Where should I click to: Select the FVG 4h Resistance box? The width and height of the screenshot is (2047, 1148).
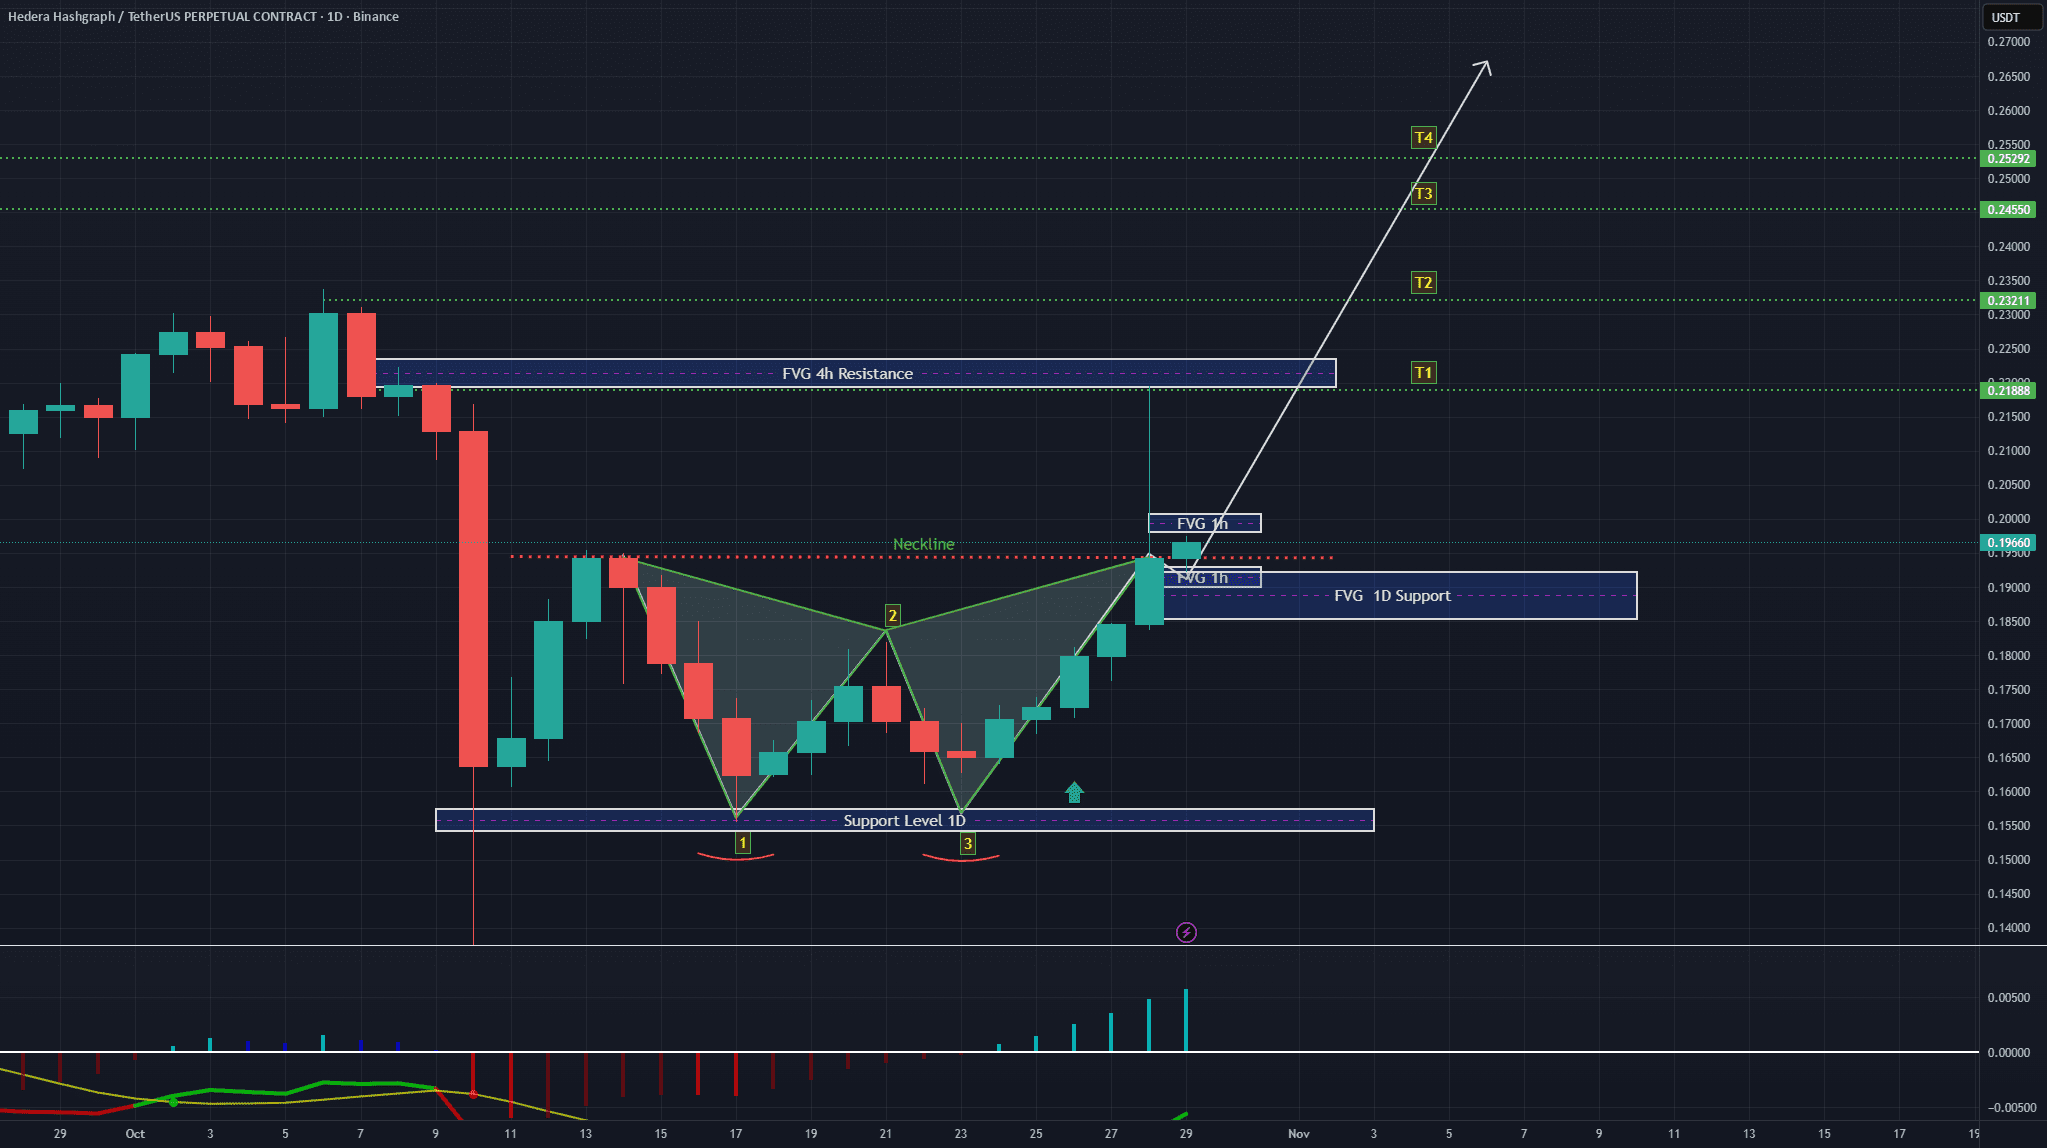pos(847,374)
